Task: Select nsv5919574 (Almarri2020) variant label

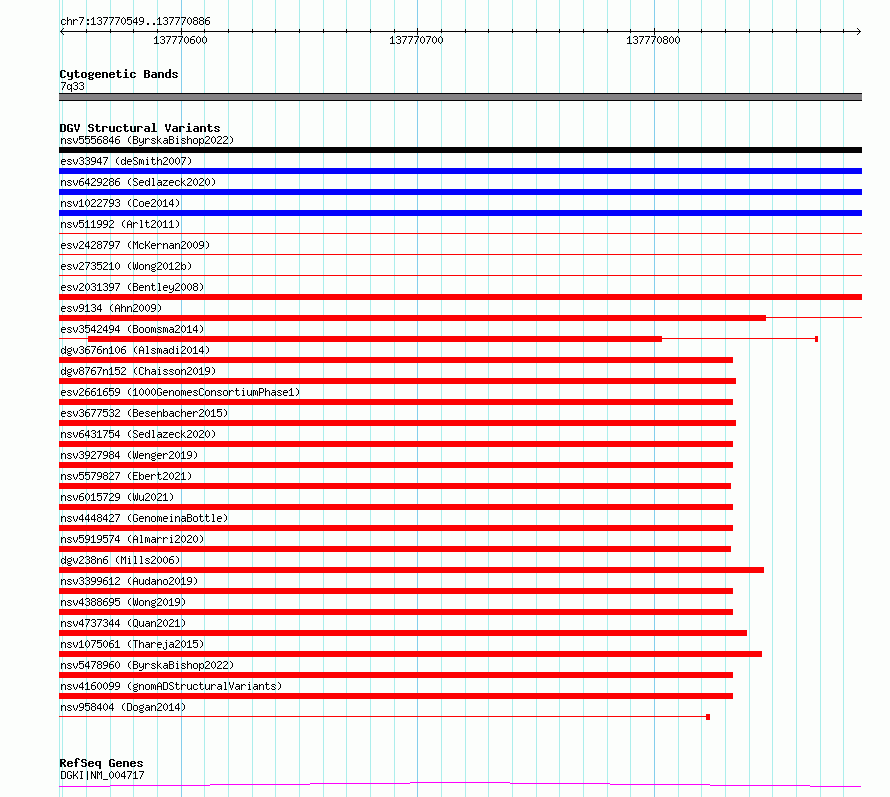Action: click(132, 539)
